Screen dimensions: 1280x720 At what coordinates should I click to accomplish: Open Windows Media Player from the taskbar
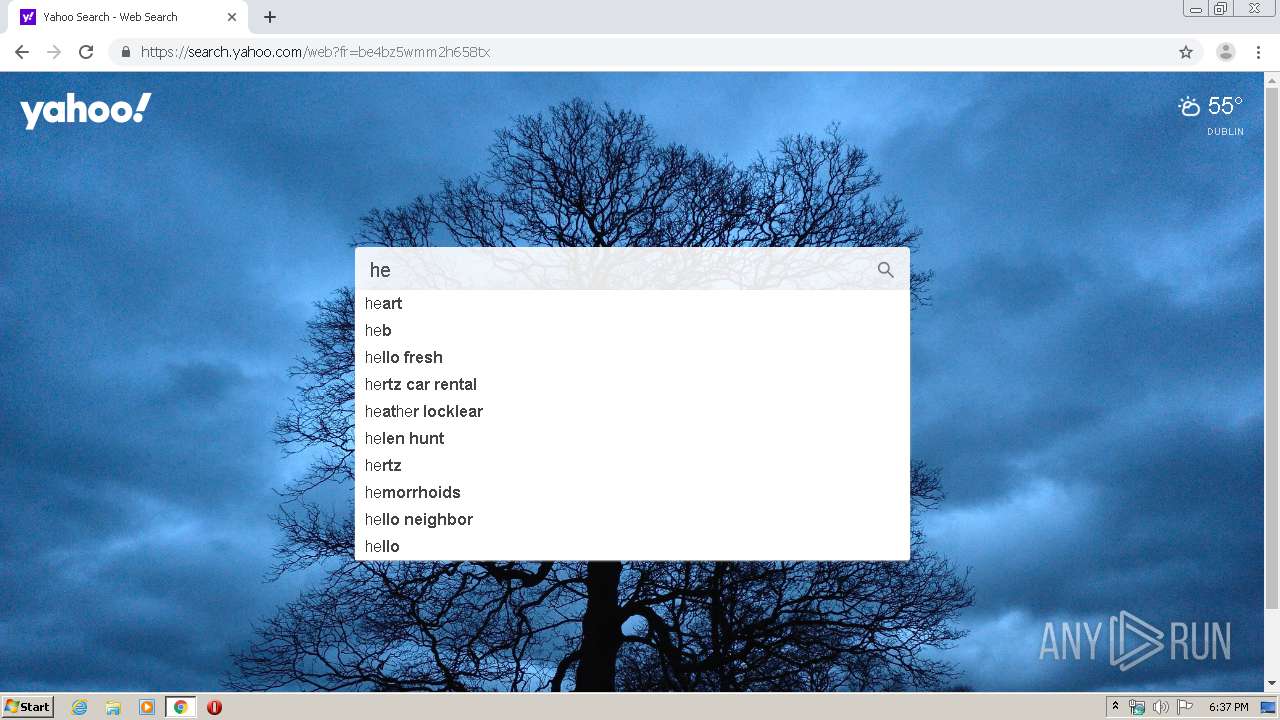pyautogui.click(x=147, y=707)
